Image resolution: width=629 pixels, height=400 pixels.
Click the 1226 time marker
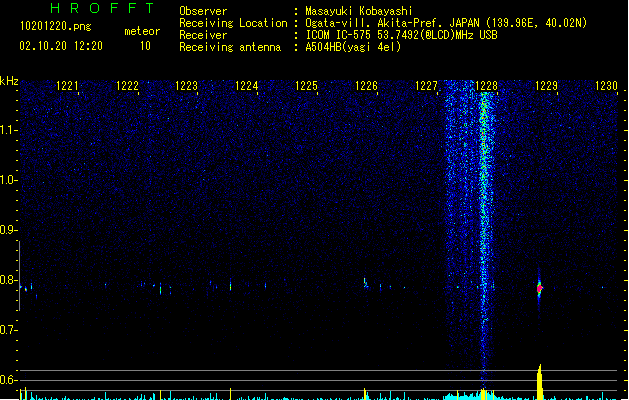[x=367, y=86]
